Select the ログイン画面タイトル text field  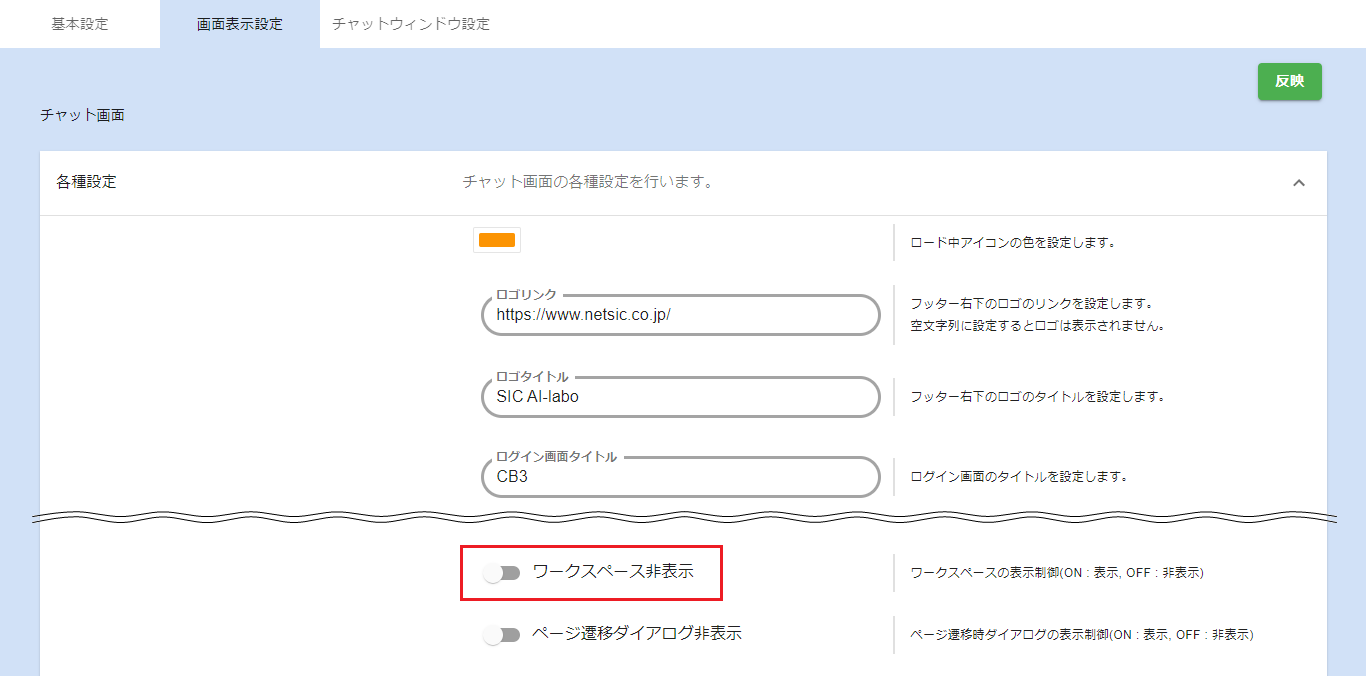click(680, 477)
